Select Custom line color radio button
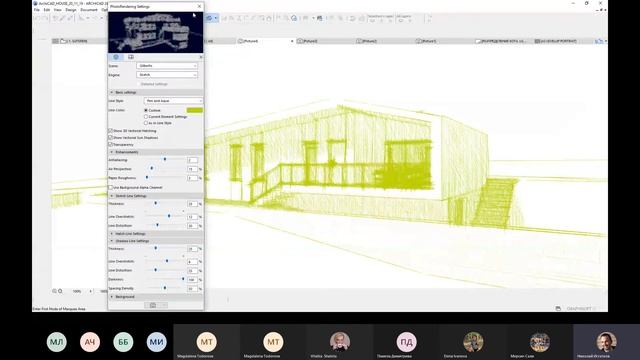Viewport: 640px width, 360px height. click(x=146, y=110)
